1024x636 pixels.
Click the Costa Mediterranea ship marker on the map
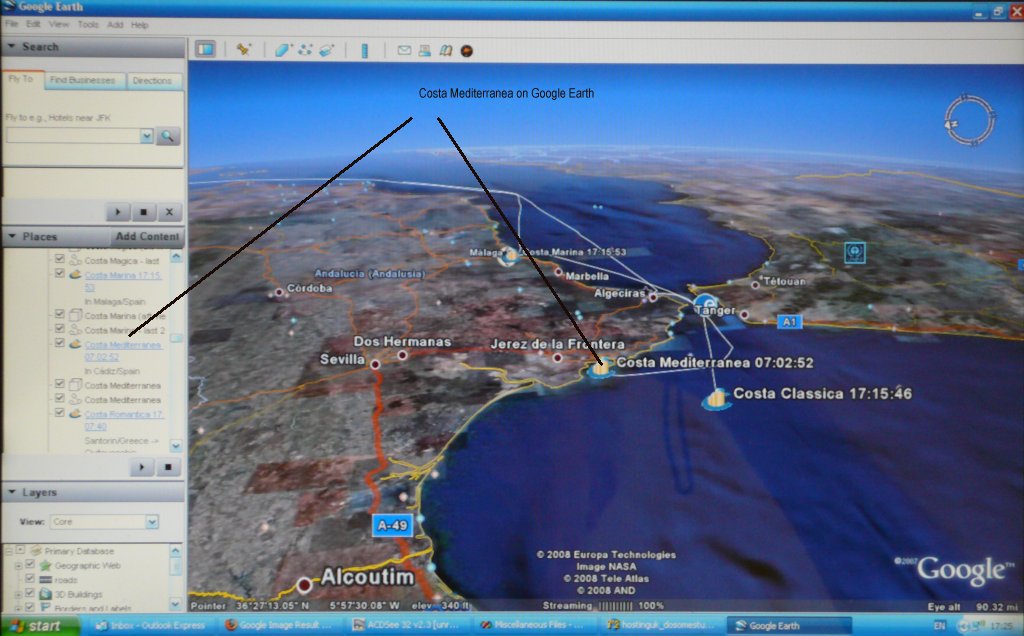pos(600,367)
